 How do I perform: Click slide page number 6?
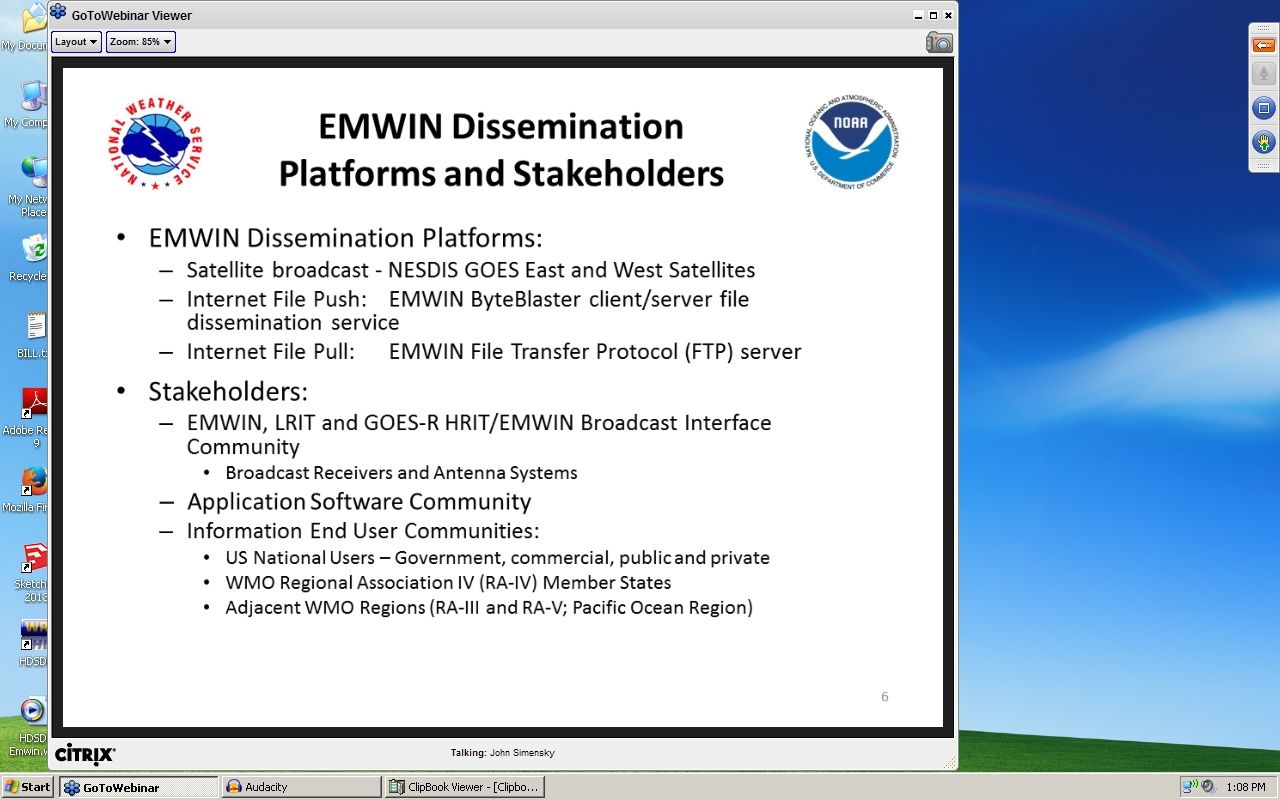coord(884,697)
